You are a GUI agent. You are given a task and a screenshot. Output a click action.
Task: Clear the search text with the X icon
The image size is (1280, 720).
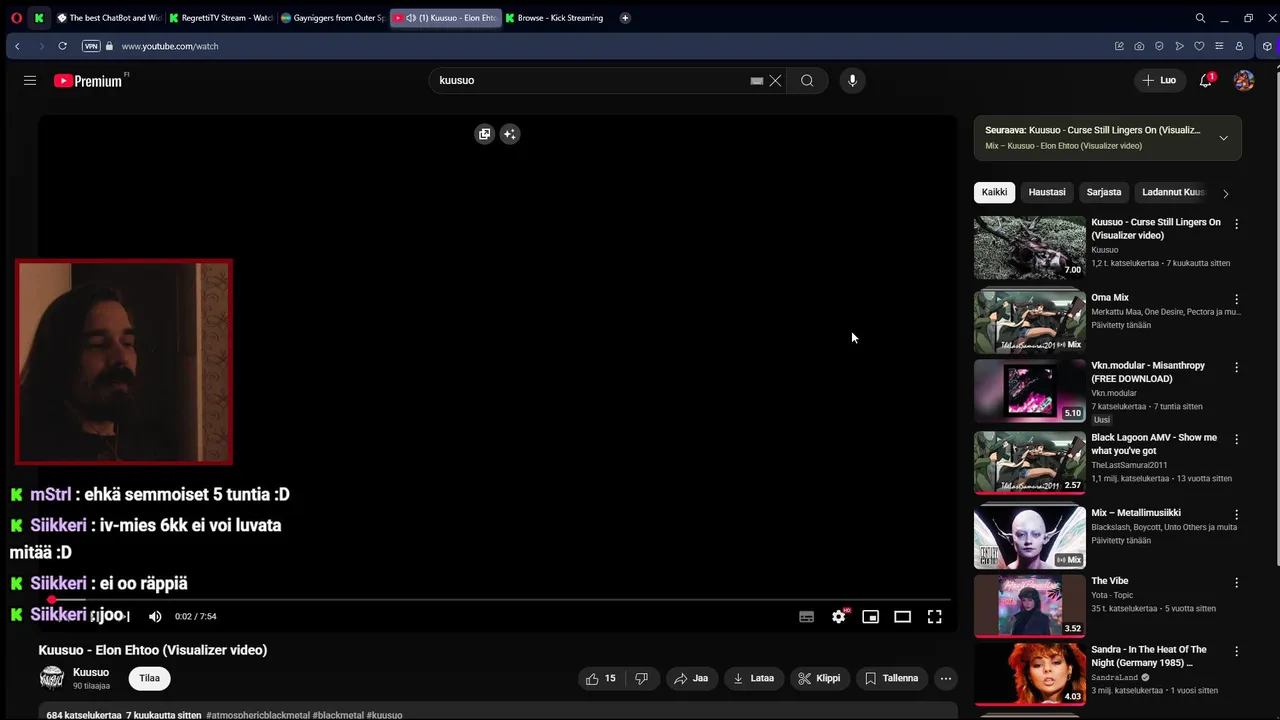(x=775, y=81)
